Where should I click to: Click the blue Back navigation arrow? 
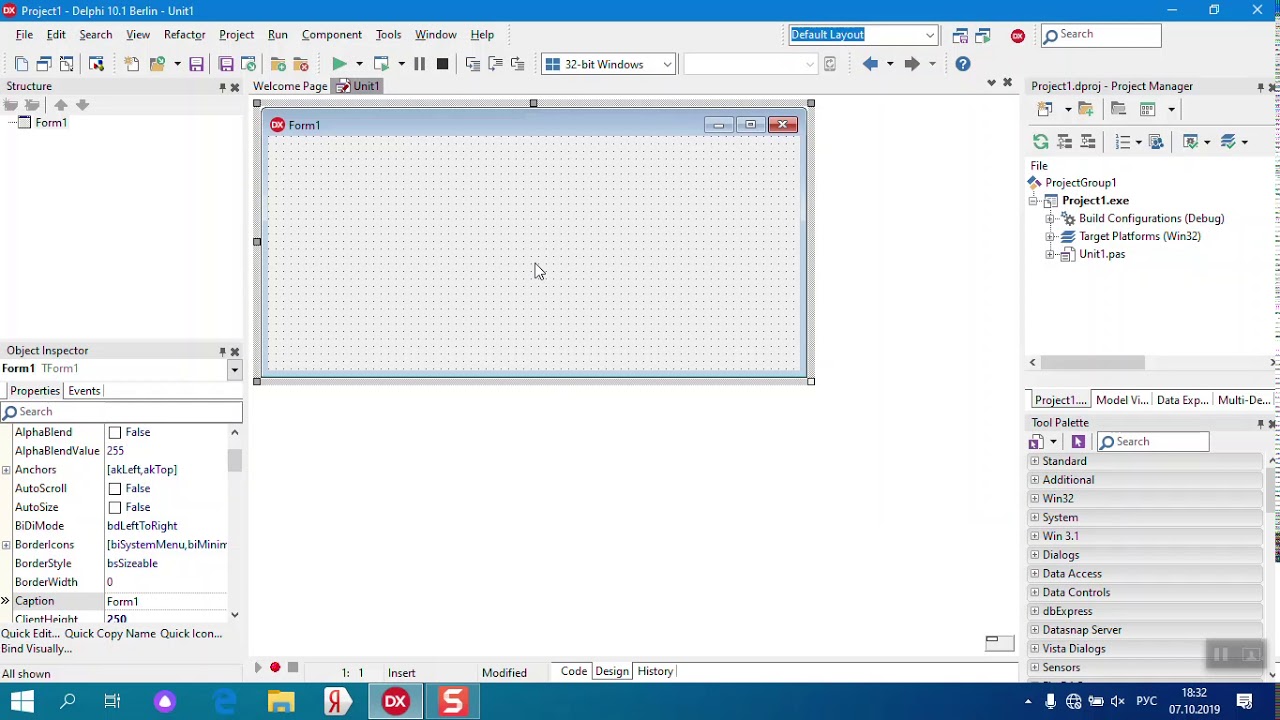point(870,64)
